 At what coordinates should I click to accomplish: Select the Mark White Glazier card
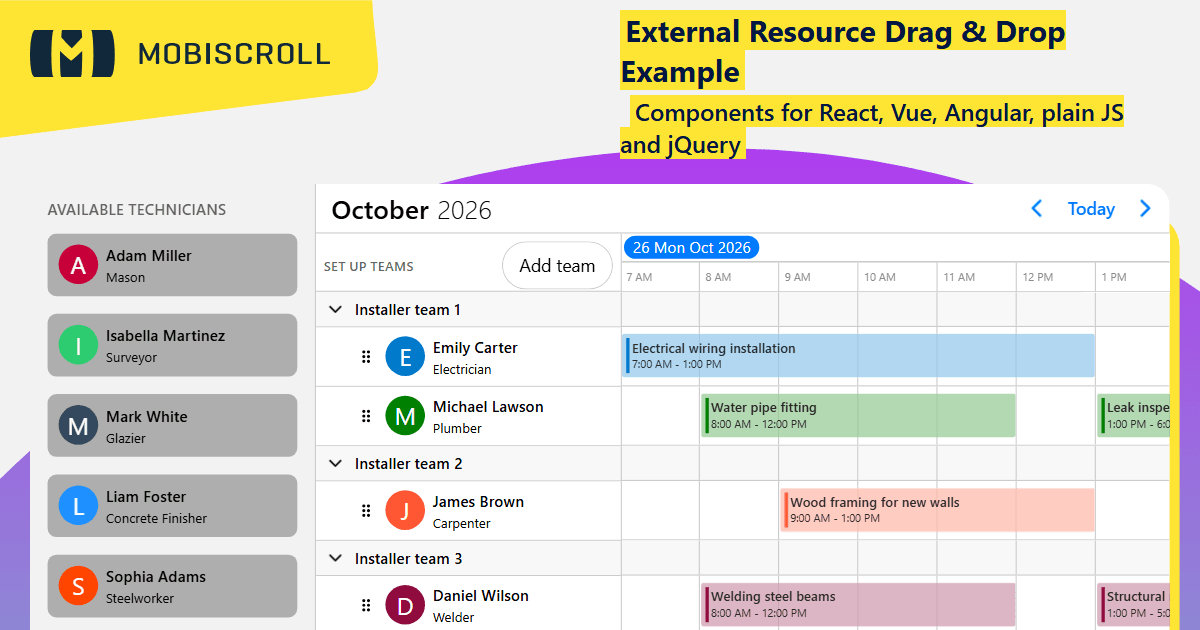tap(172, 426)
